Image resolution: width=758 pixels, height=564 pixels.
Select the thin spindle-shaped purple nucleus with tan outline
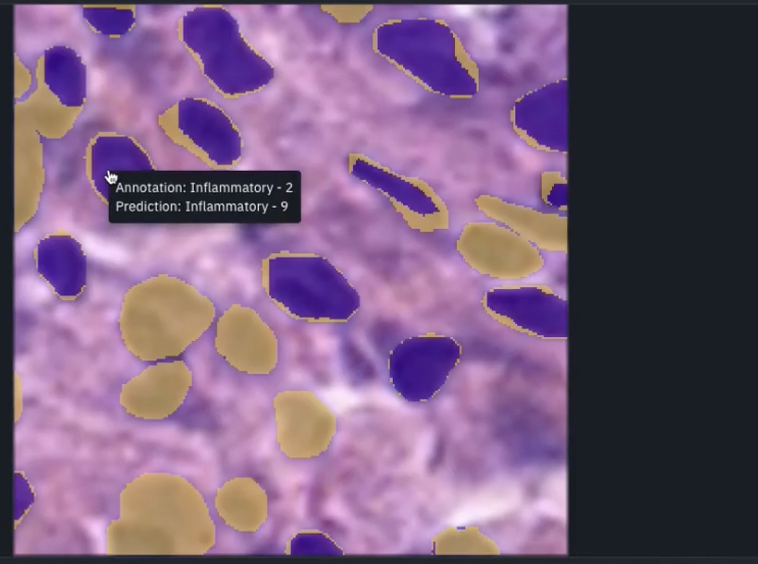click(x=396, y=191)
